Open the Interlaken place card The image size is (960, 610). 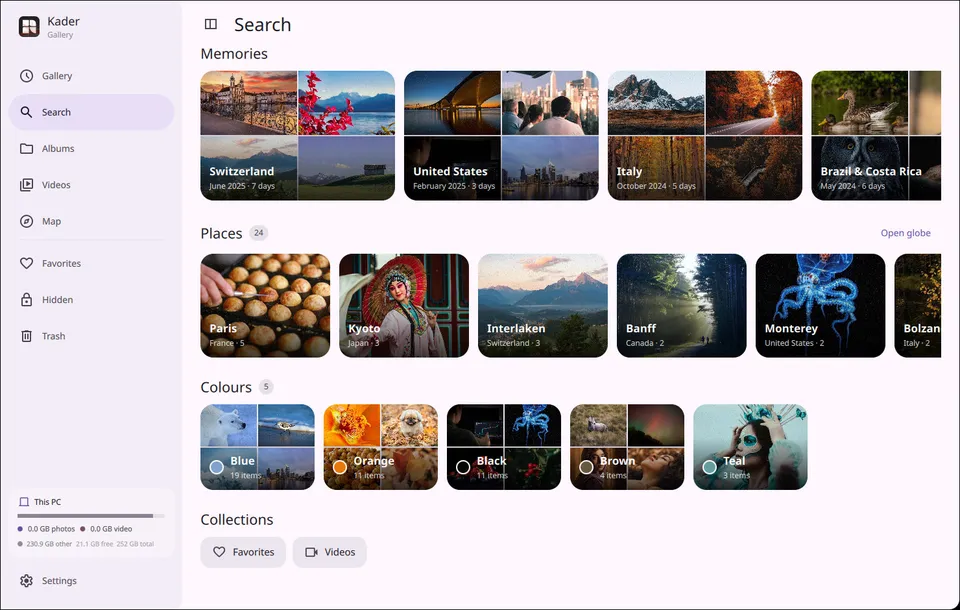(x=543, y=306)
